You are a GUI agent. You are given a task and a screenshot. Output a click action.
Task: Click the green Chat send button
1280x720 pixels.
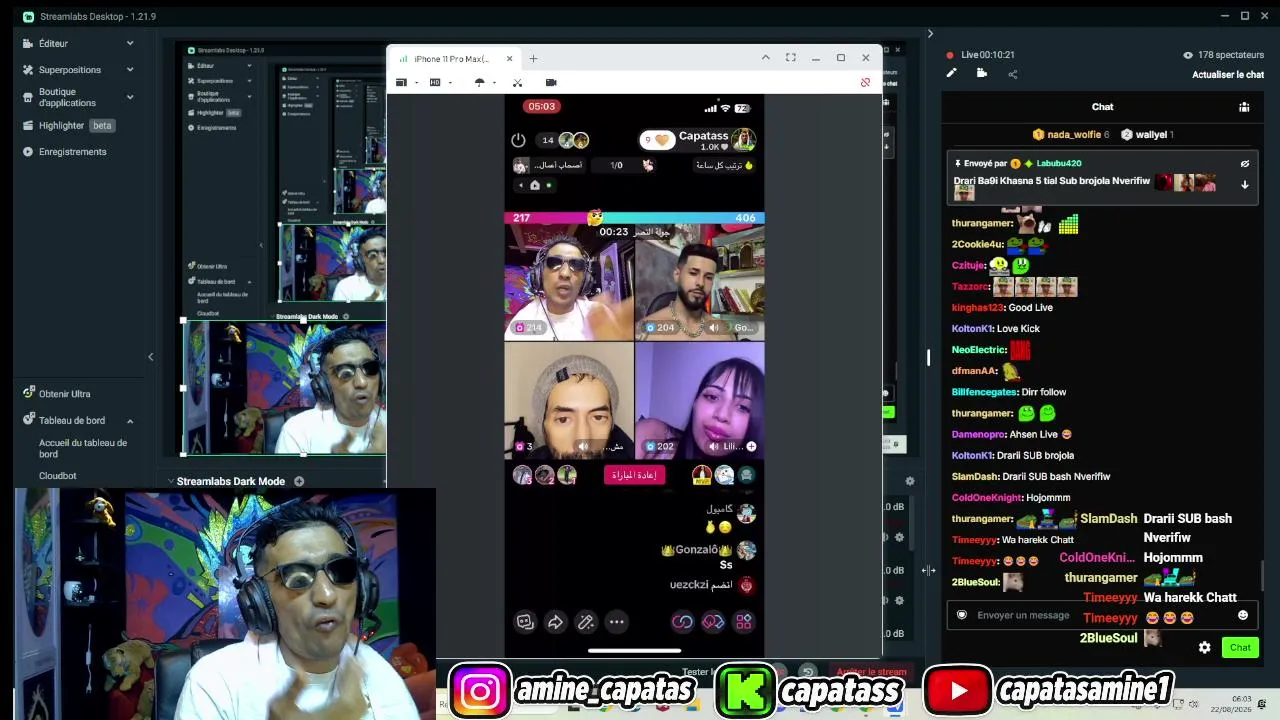point(1240,647)
